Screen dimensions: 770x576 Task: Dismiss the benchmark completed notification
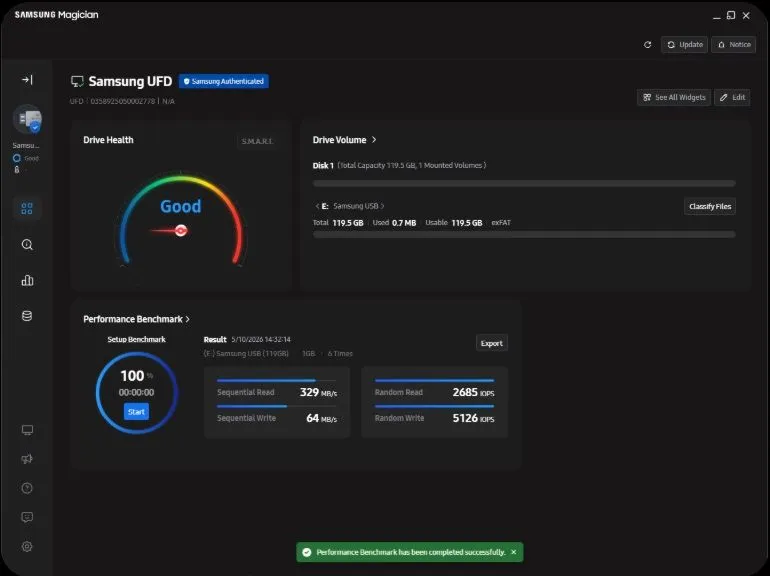(x=514, y=552)
